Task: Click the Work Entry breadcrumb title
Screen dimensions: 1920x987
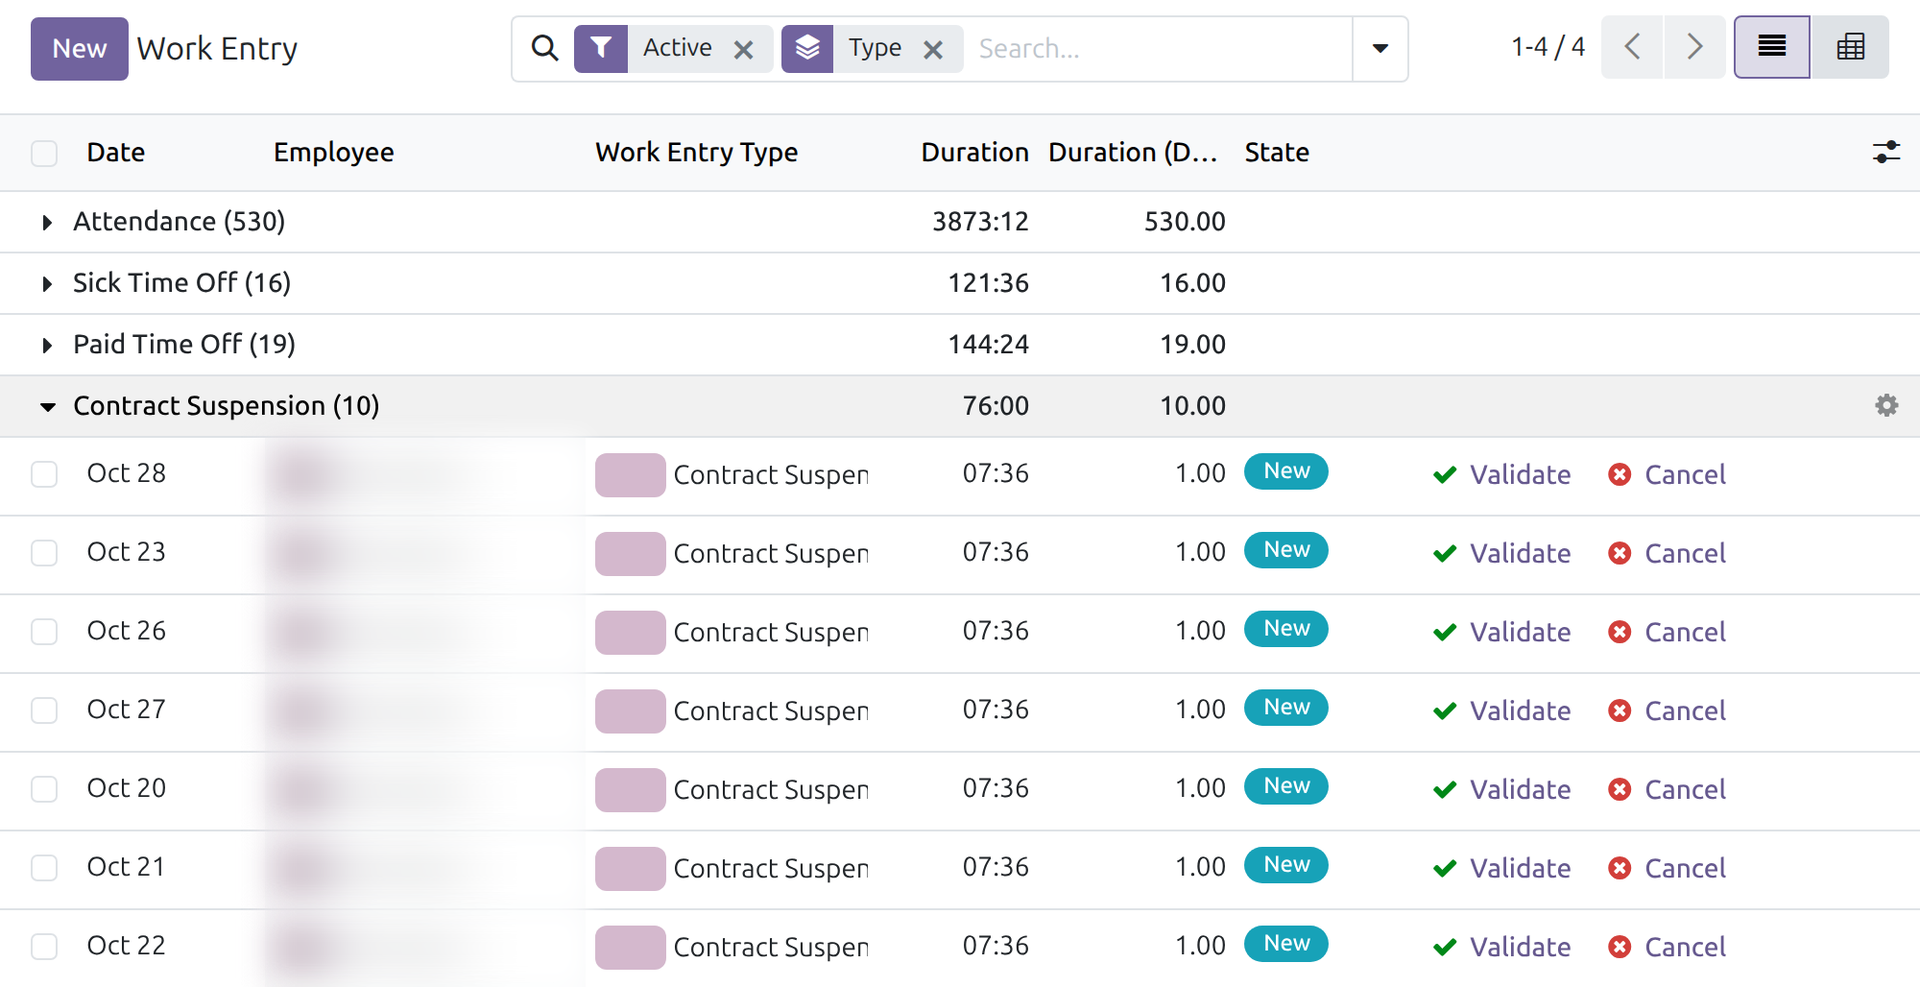Action: [x=217, y=48]
